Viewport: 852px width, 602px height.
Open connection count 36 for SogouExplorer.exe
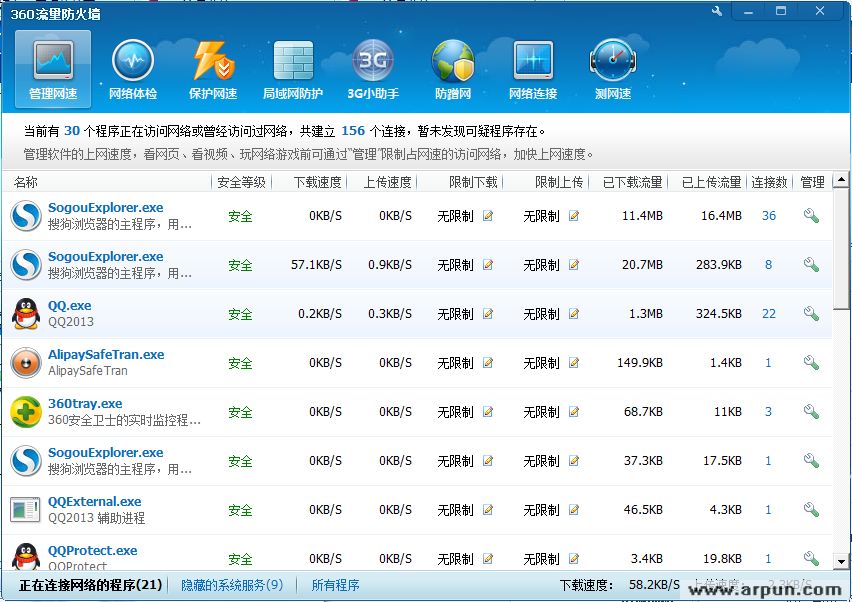(x=768, y=216)
